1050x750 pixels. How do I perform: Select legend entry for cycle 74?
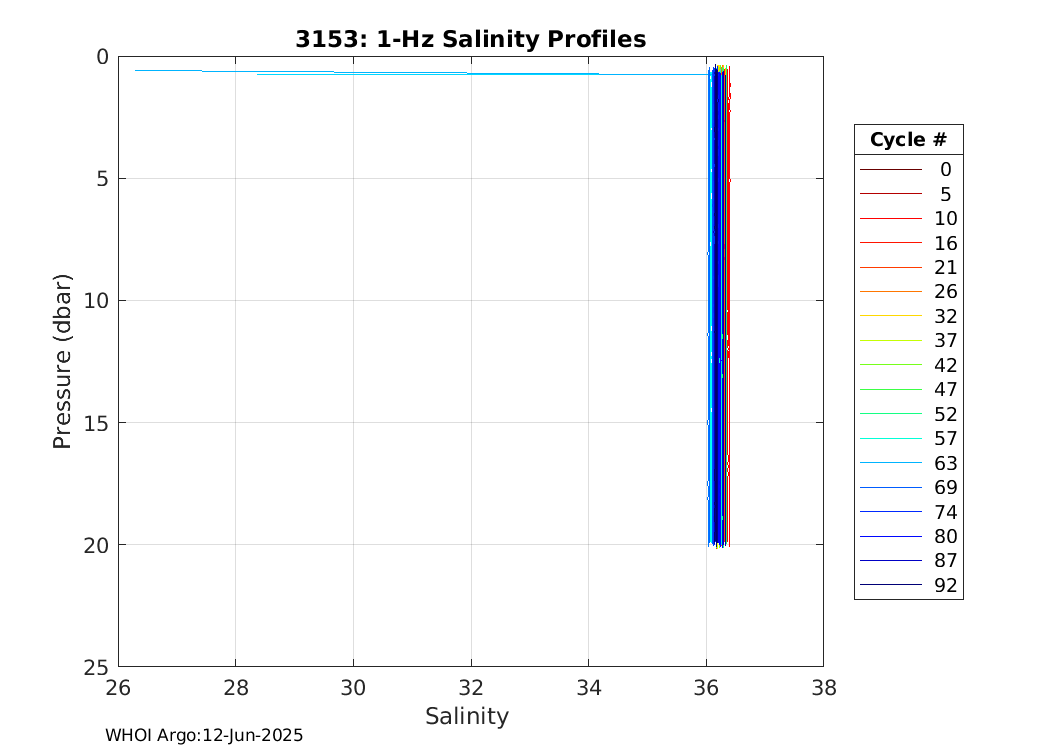909,512
